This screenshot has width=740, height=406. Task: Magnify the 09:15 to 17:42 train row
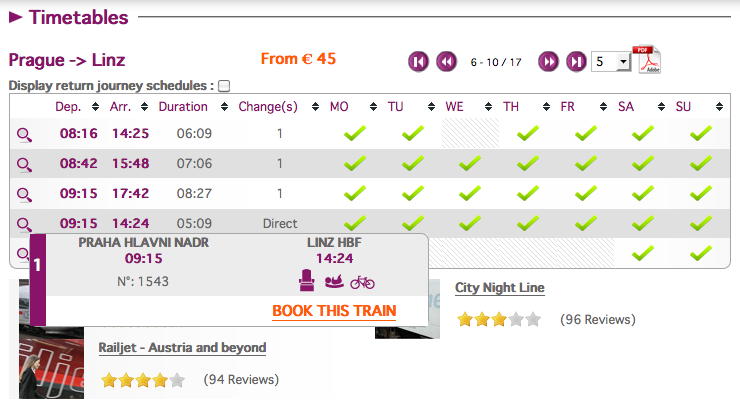click(x=24, y=194)
